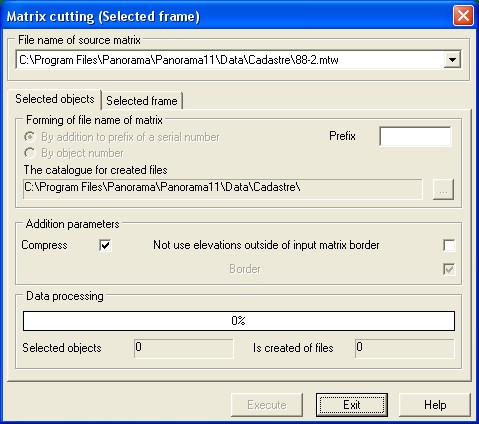Click the Prefix input field
Screen dimensions: 479x424
(415, 136)
